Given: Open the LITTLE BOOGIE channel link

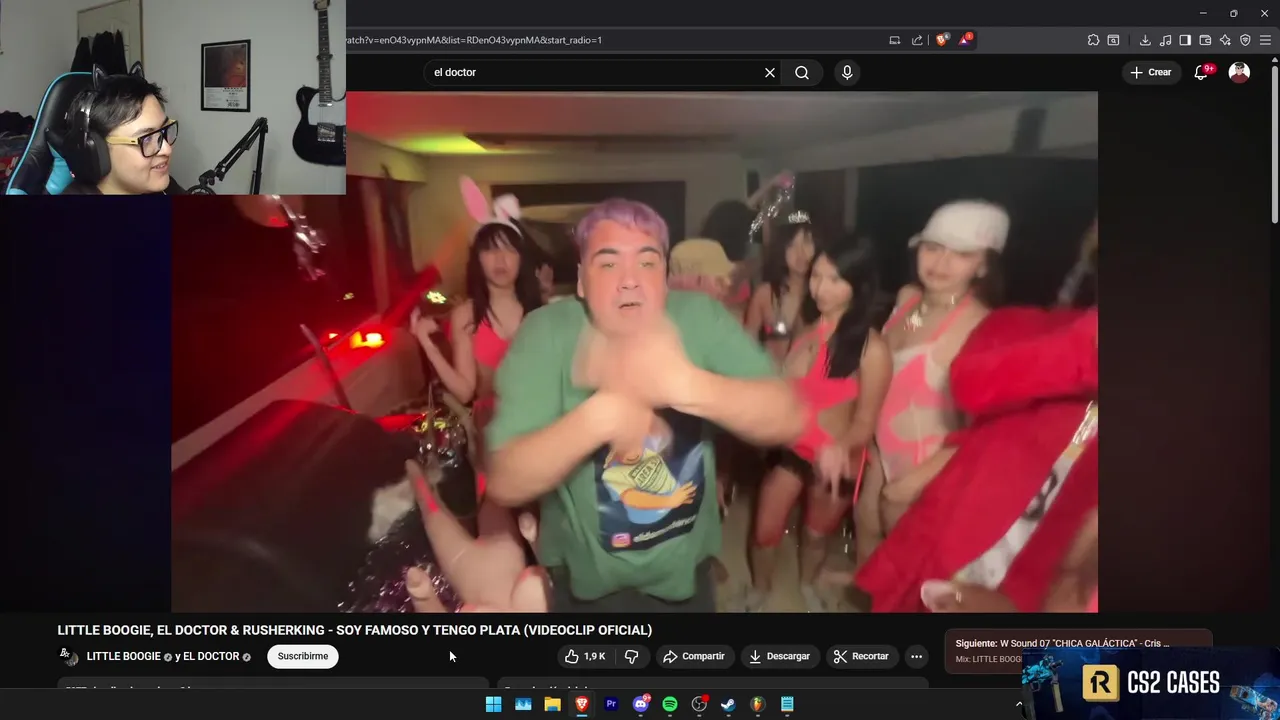Looking at the screenshot, I should (124, 656).
